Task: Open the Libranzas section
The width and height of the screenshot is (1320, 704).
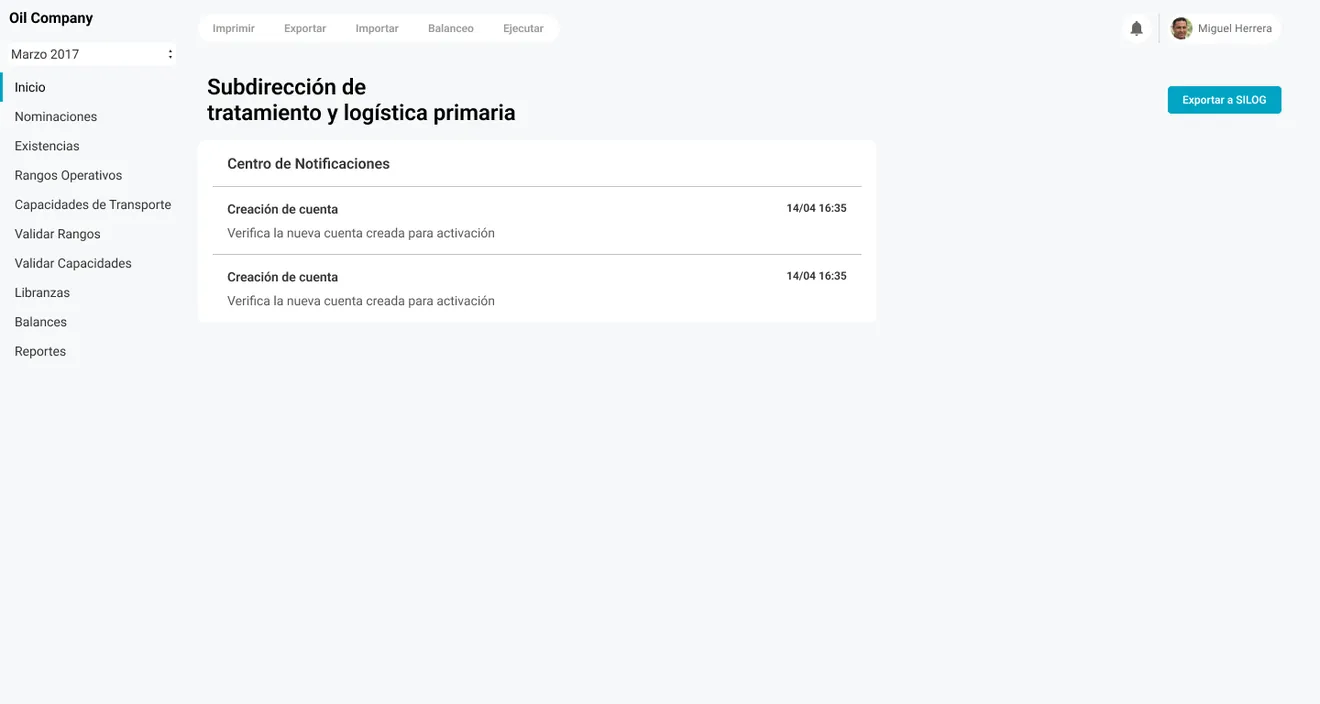Action: pos(42,293)
